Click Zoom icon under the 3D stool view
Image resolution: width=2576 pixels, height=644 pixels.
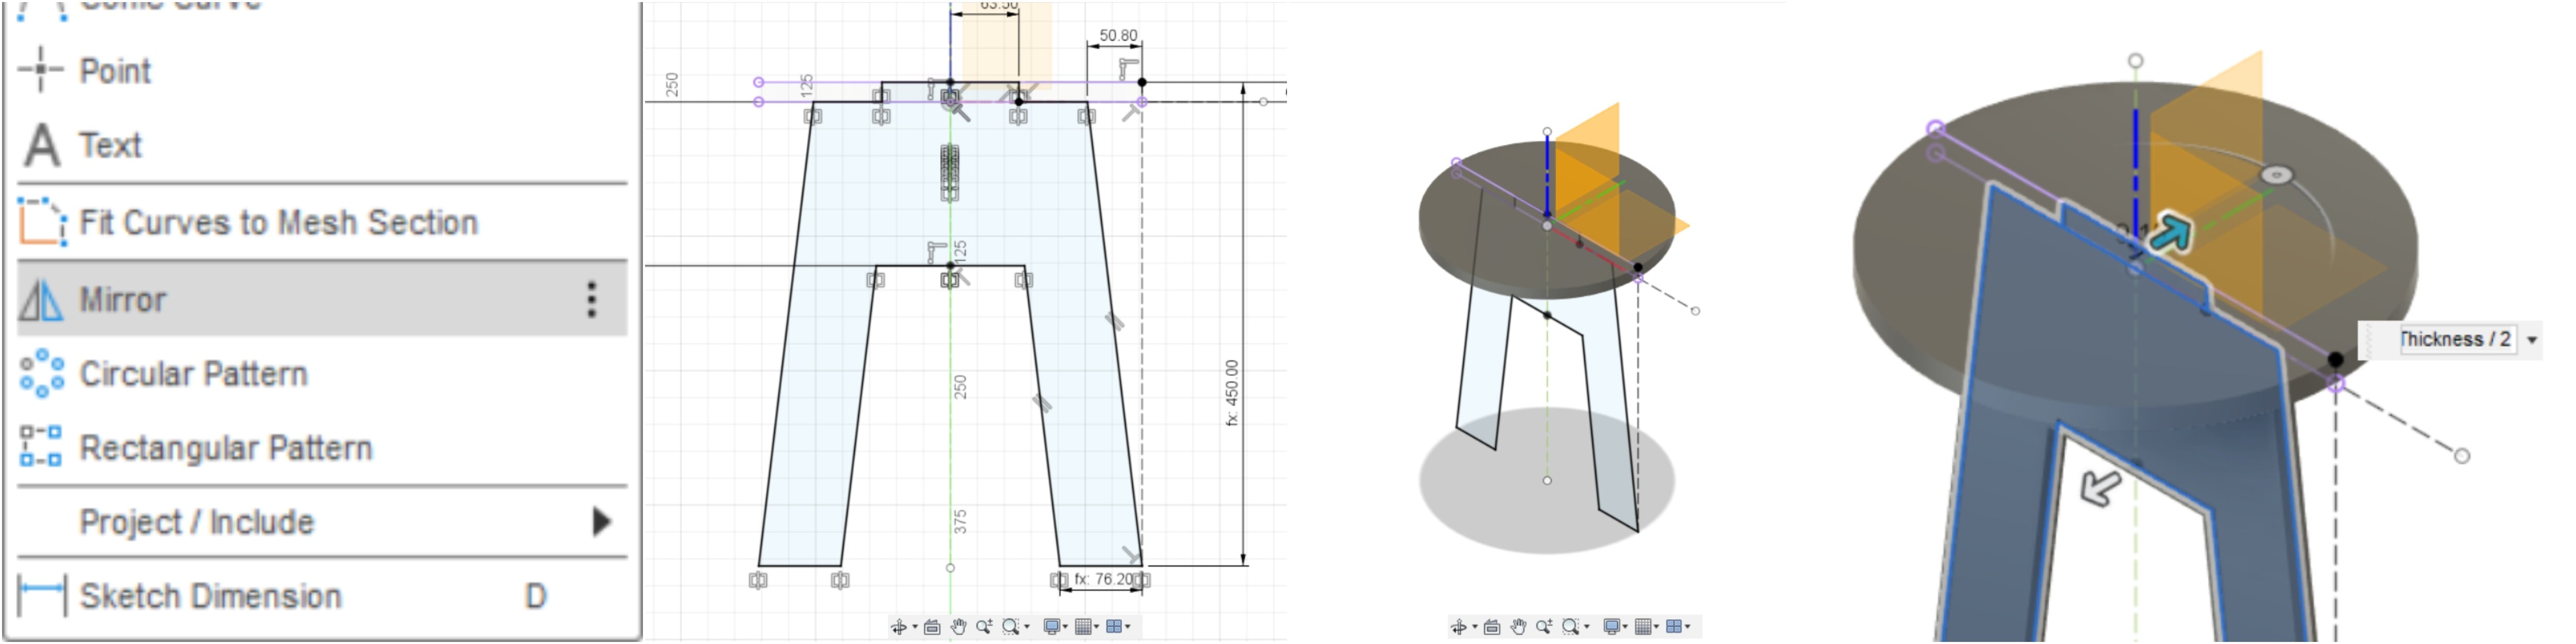tap(1543, 627)
